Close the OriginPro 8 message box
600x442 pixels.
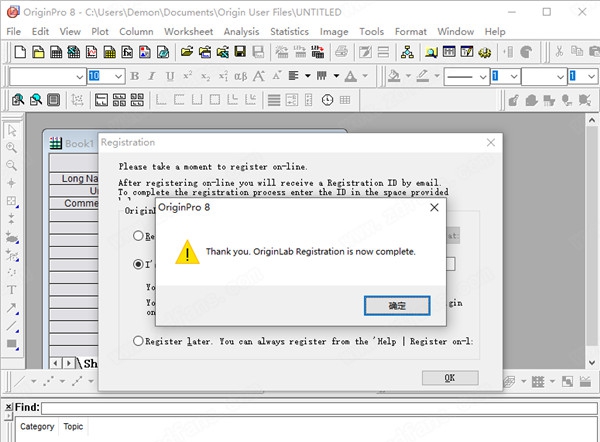pyautogui.click(x=434, y=207)
